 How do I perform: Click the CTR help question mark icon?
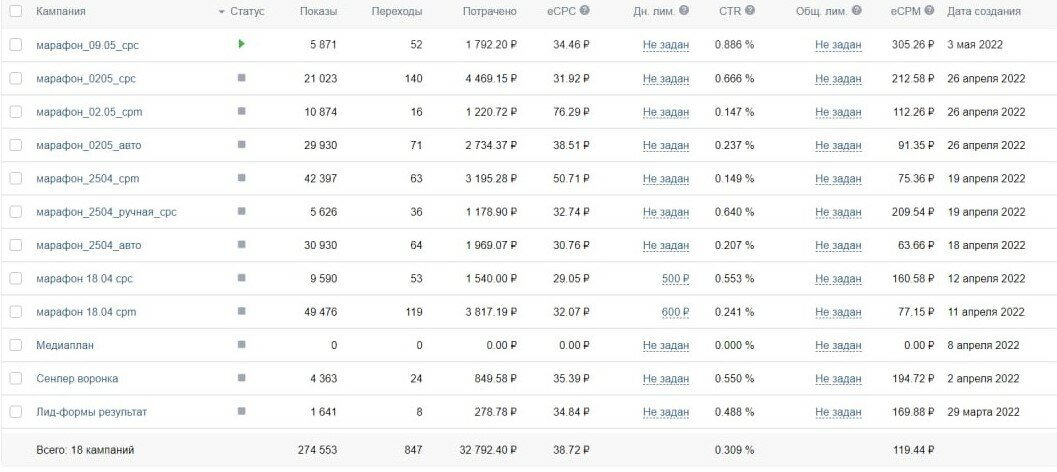pyautogui.click(x=750, y=11)
